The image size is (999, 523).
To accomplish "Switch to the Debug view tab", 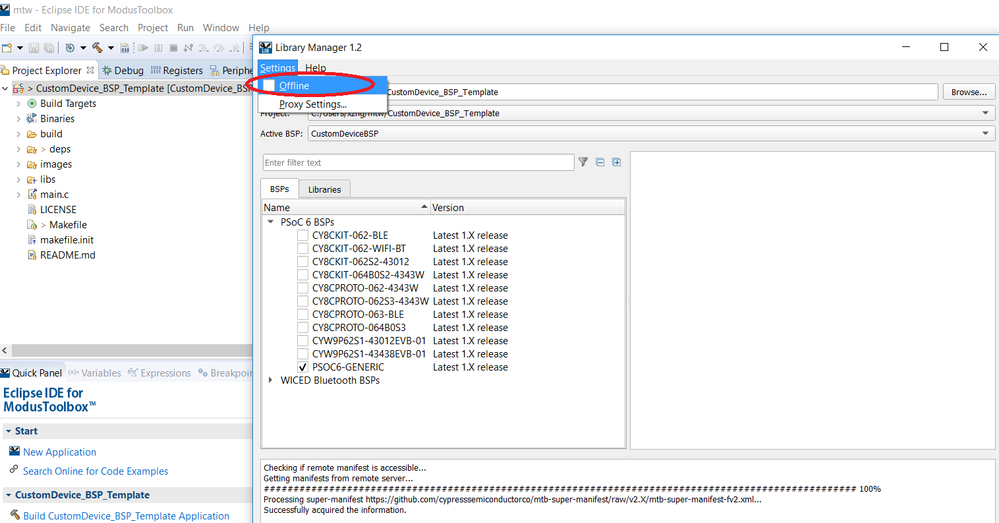I will (123, 70).
